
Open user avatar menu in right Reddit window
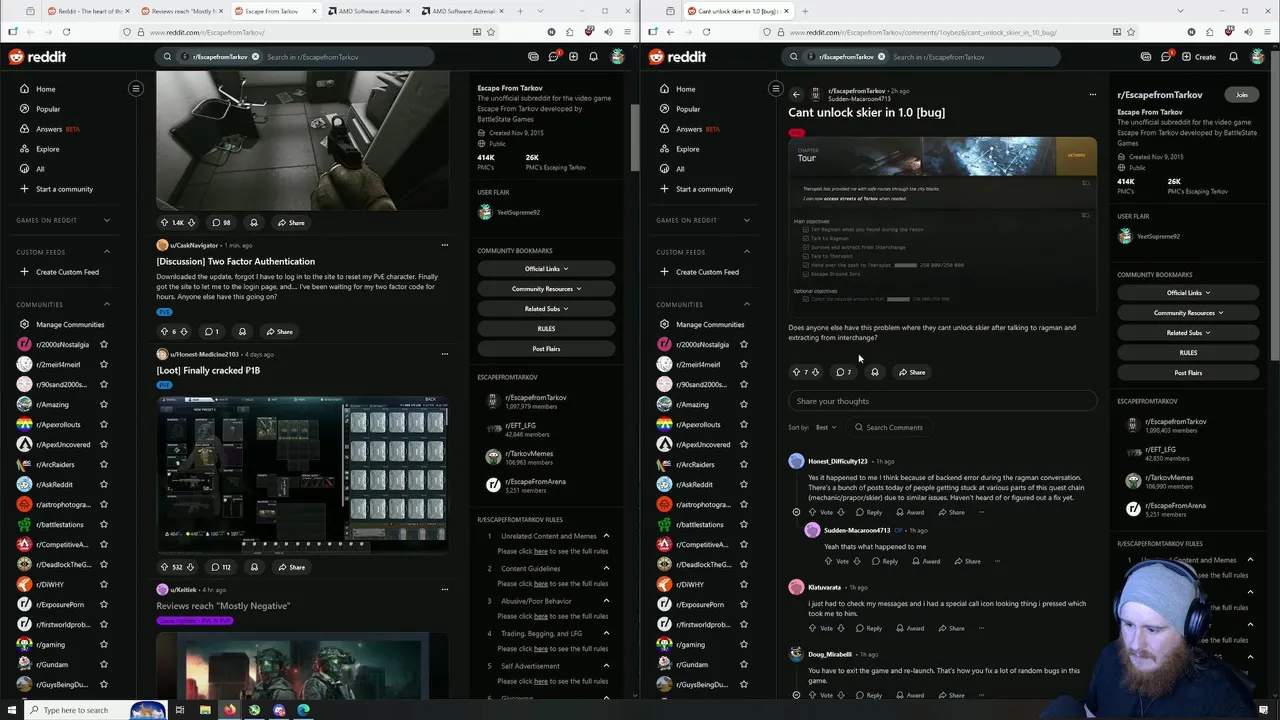(1258, 57)
